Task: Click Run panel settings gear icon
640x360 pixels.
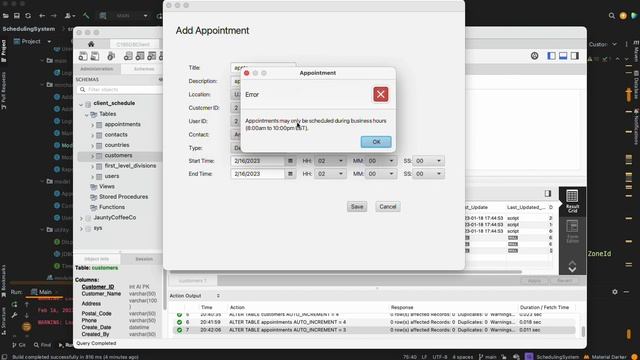Action: click(x=615, y=292)
